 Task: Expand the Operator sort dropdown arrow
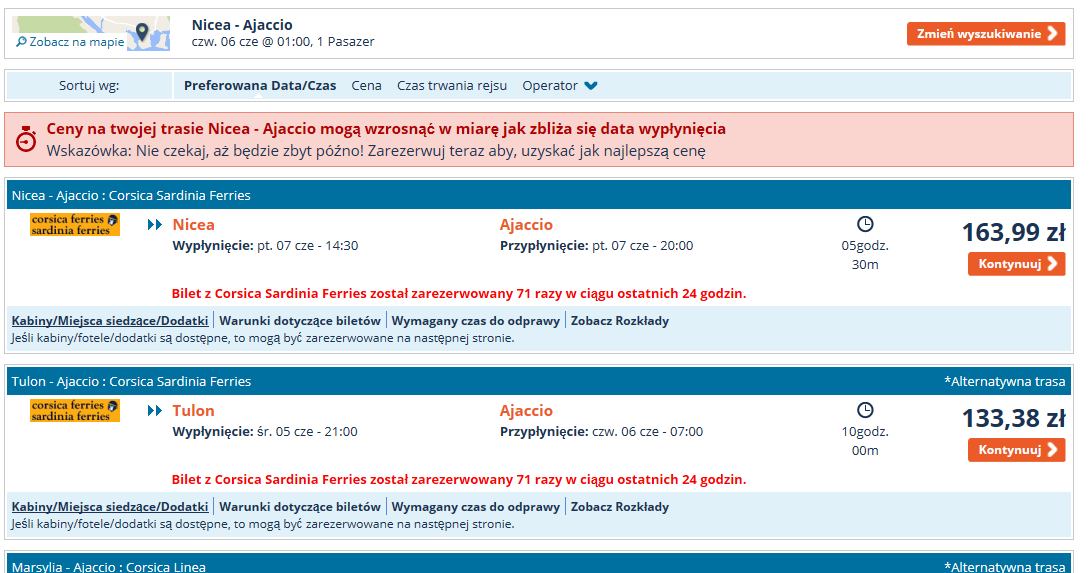coord(591,86)
